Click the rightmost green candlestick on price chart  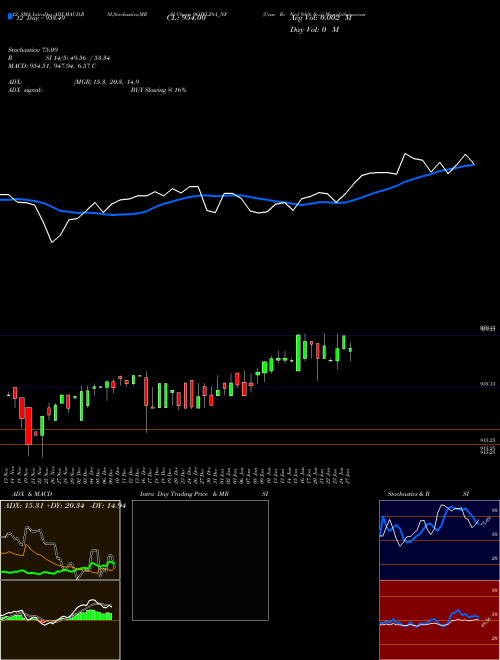pyautogui.click(x=350, y=350)
